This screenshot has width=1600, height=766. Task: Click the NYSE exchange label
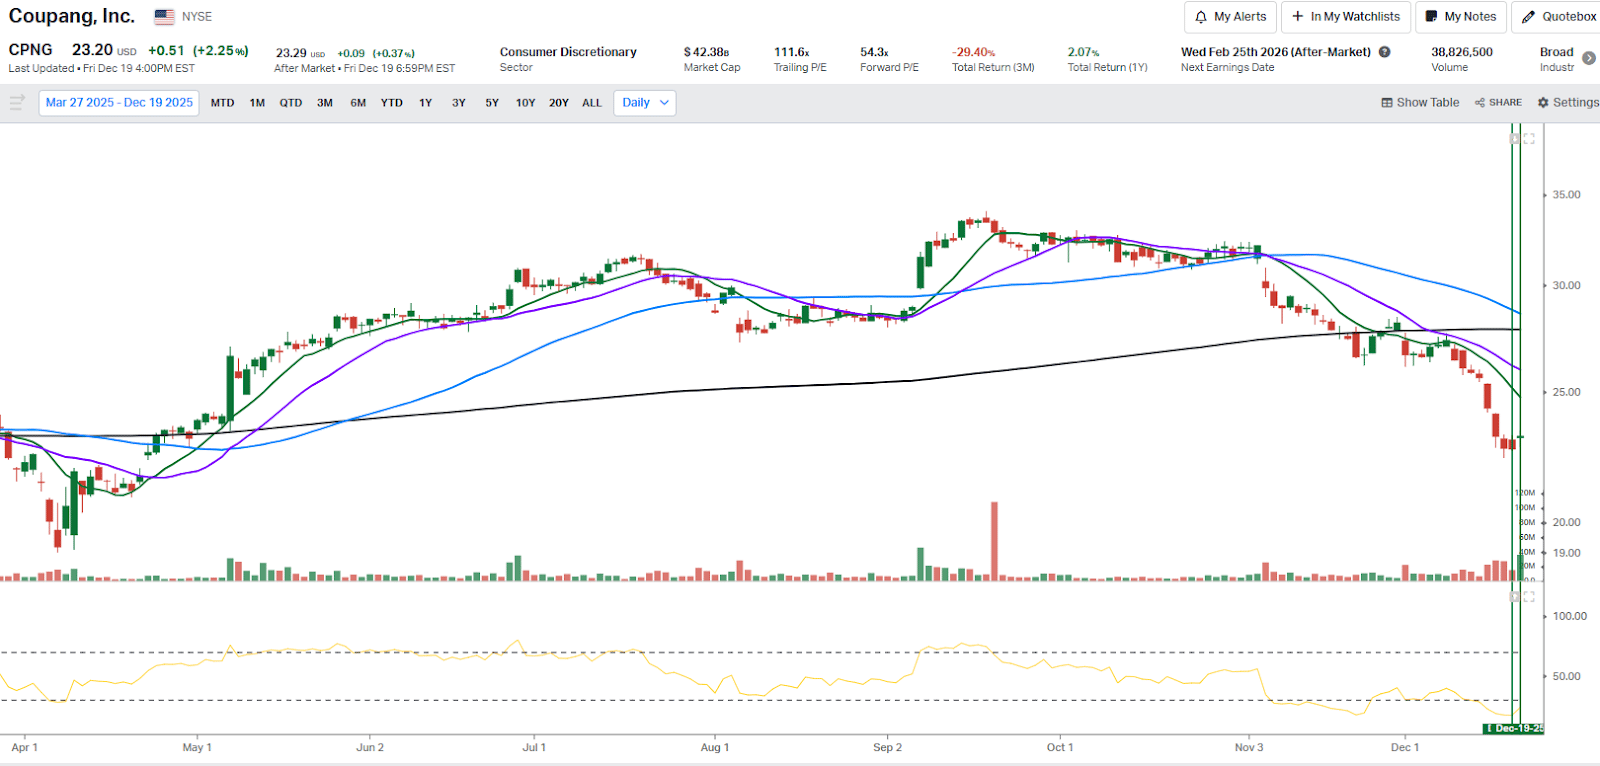click(197, 17)
